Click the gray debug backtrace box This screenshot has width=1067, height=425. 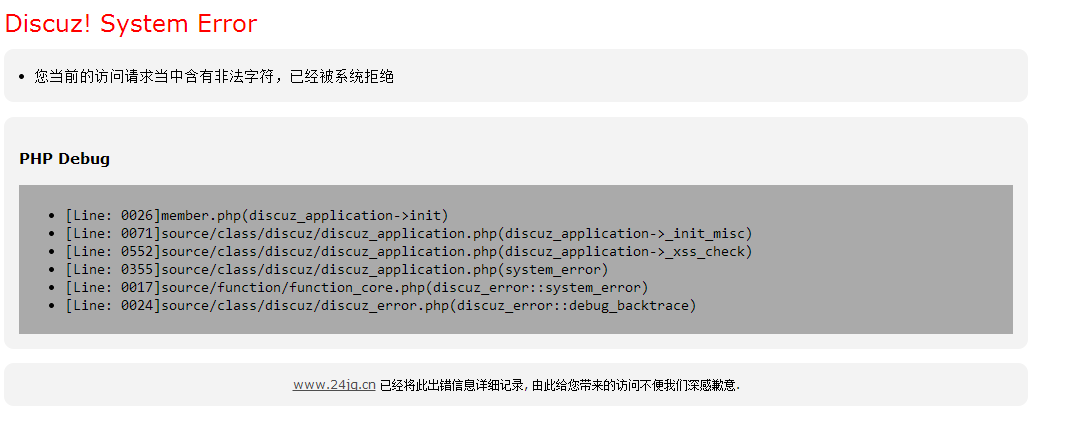(516, 259)
